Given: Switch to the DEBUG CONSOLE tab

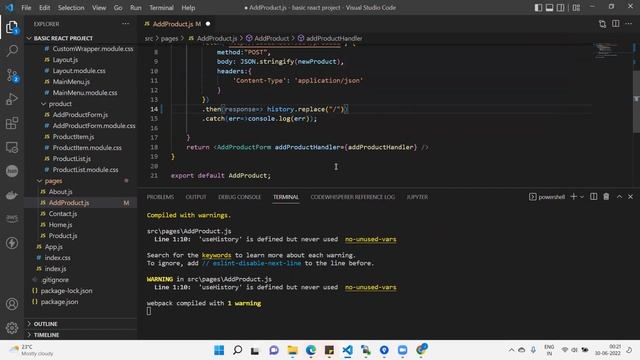Looking at the screenshot, I should click(x=240, y=197).
